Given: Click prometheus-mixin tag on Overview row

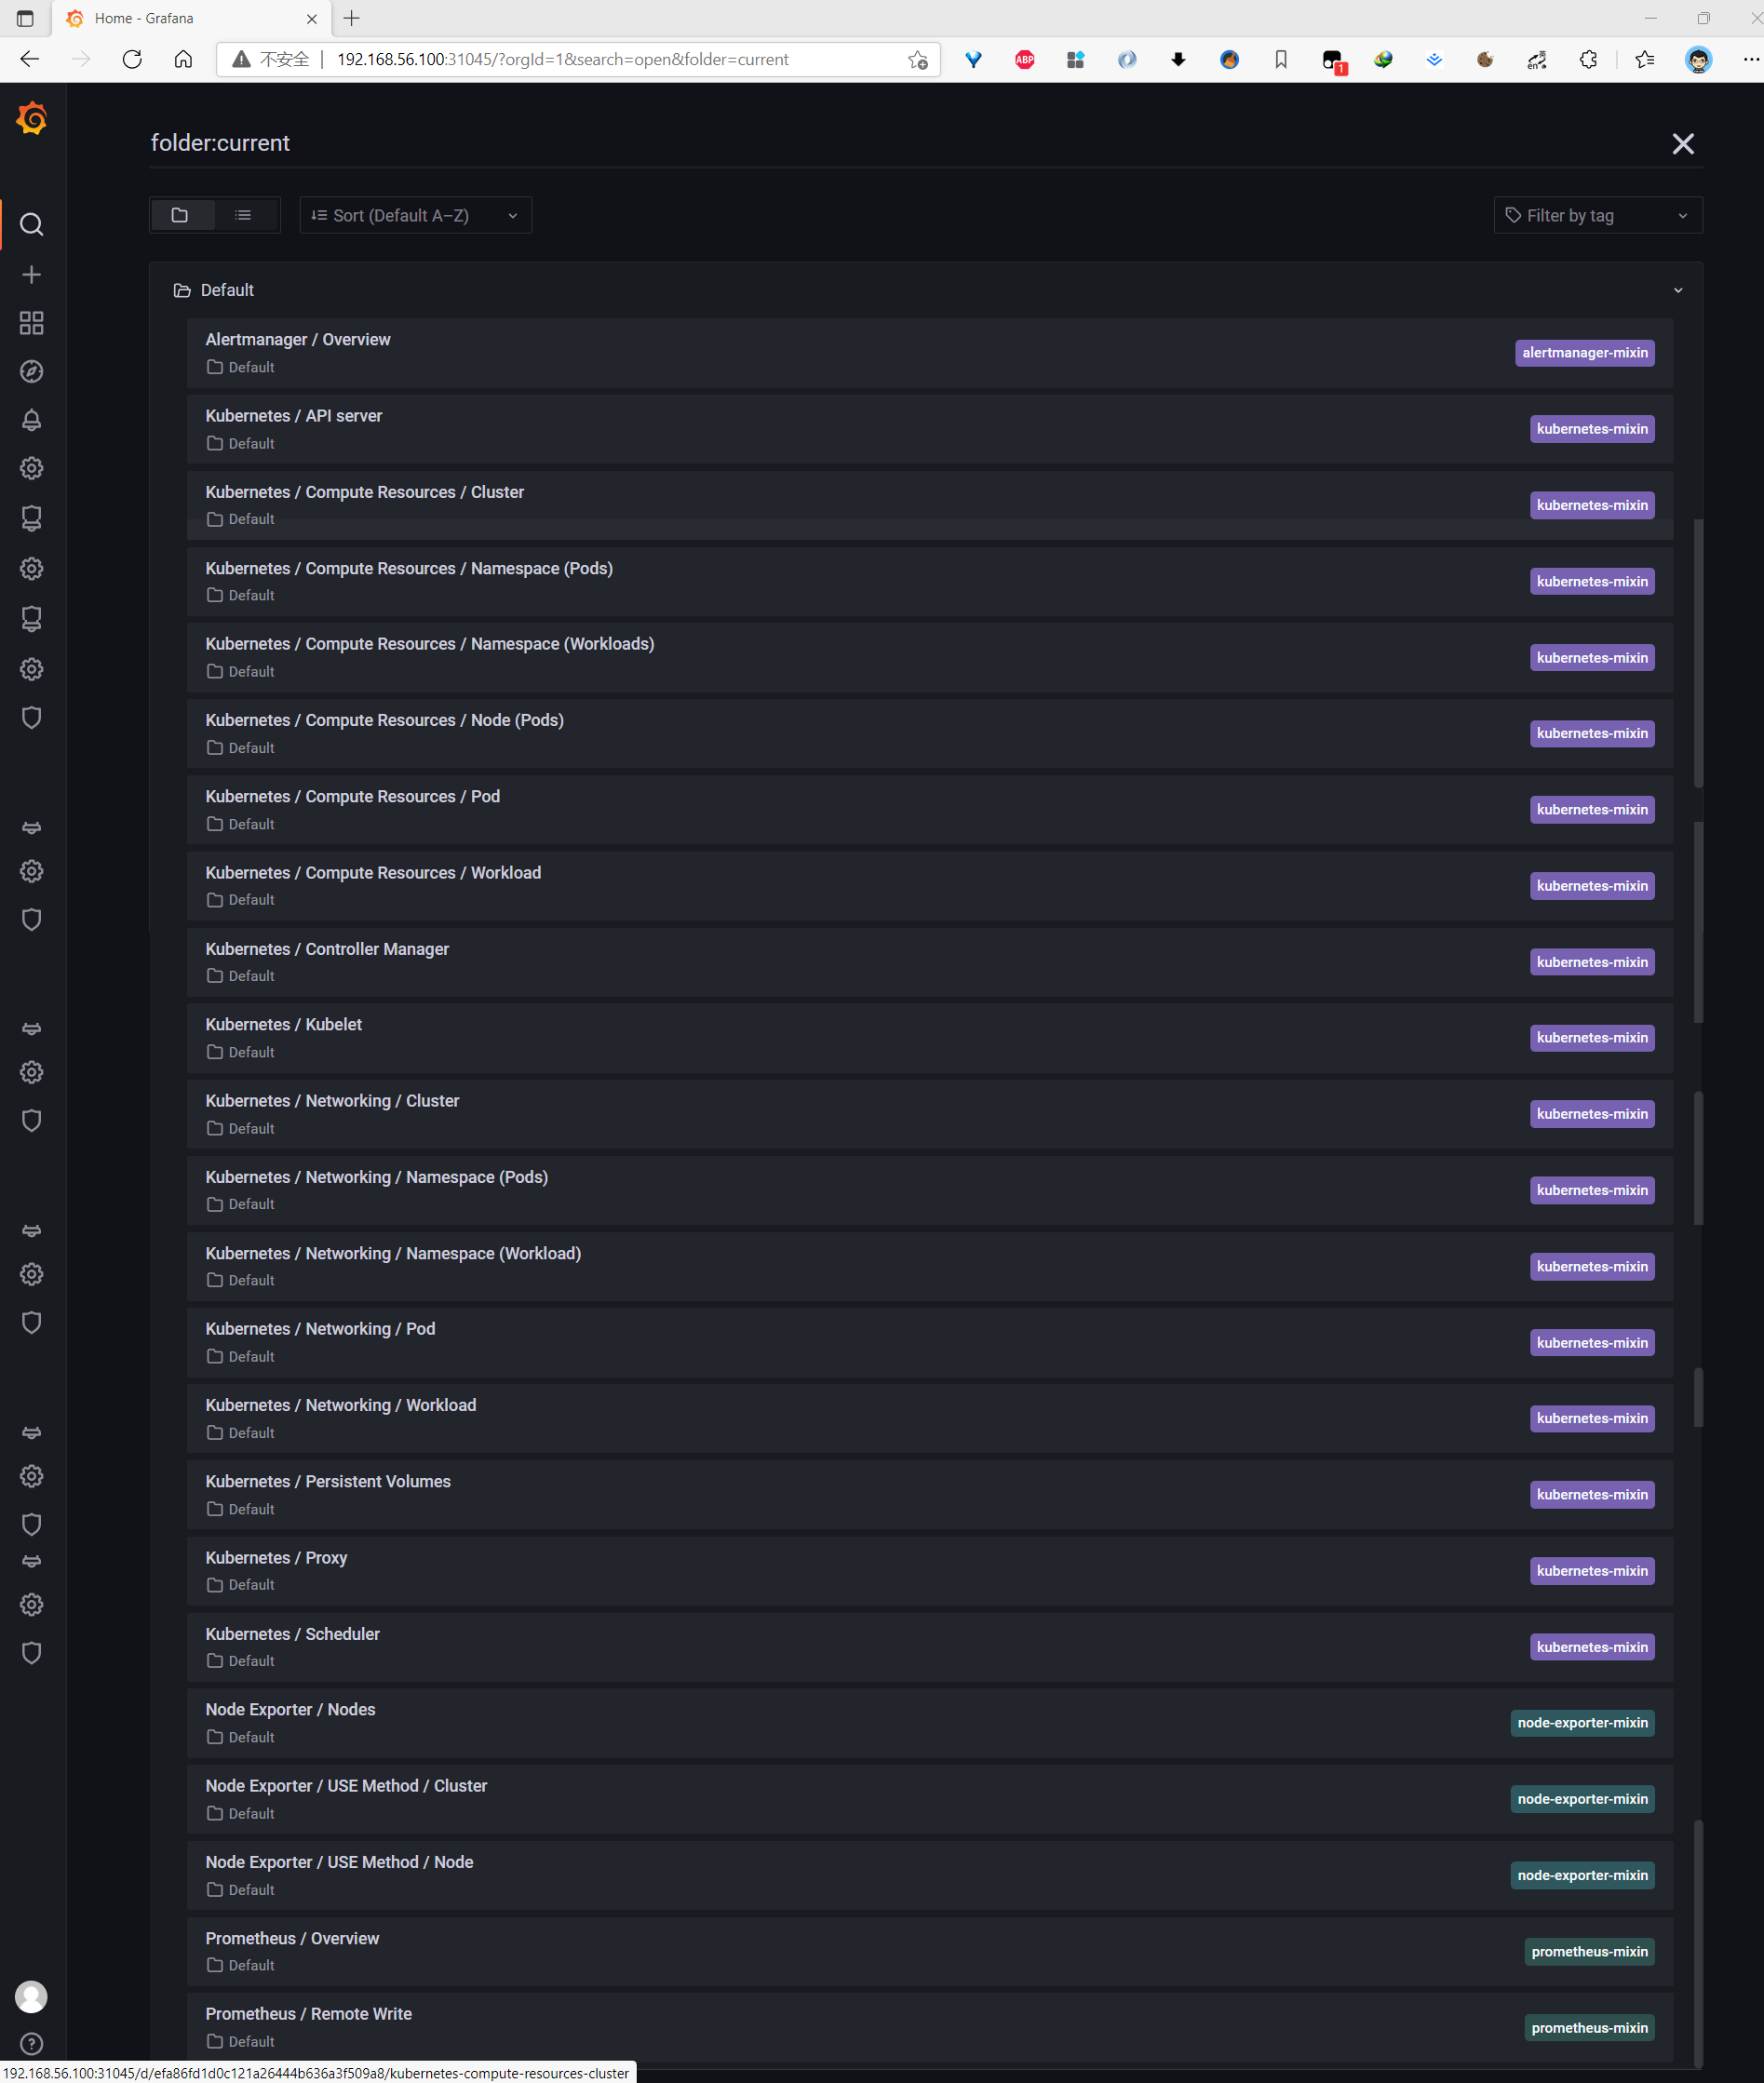Looking at the screenshot, I should (x=1589, y=1952).
